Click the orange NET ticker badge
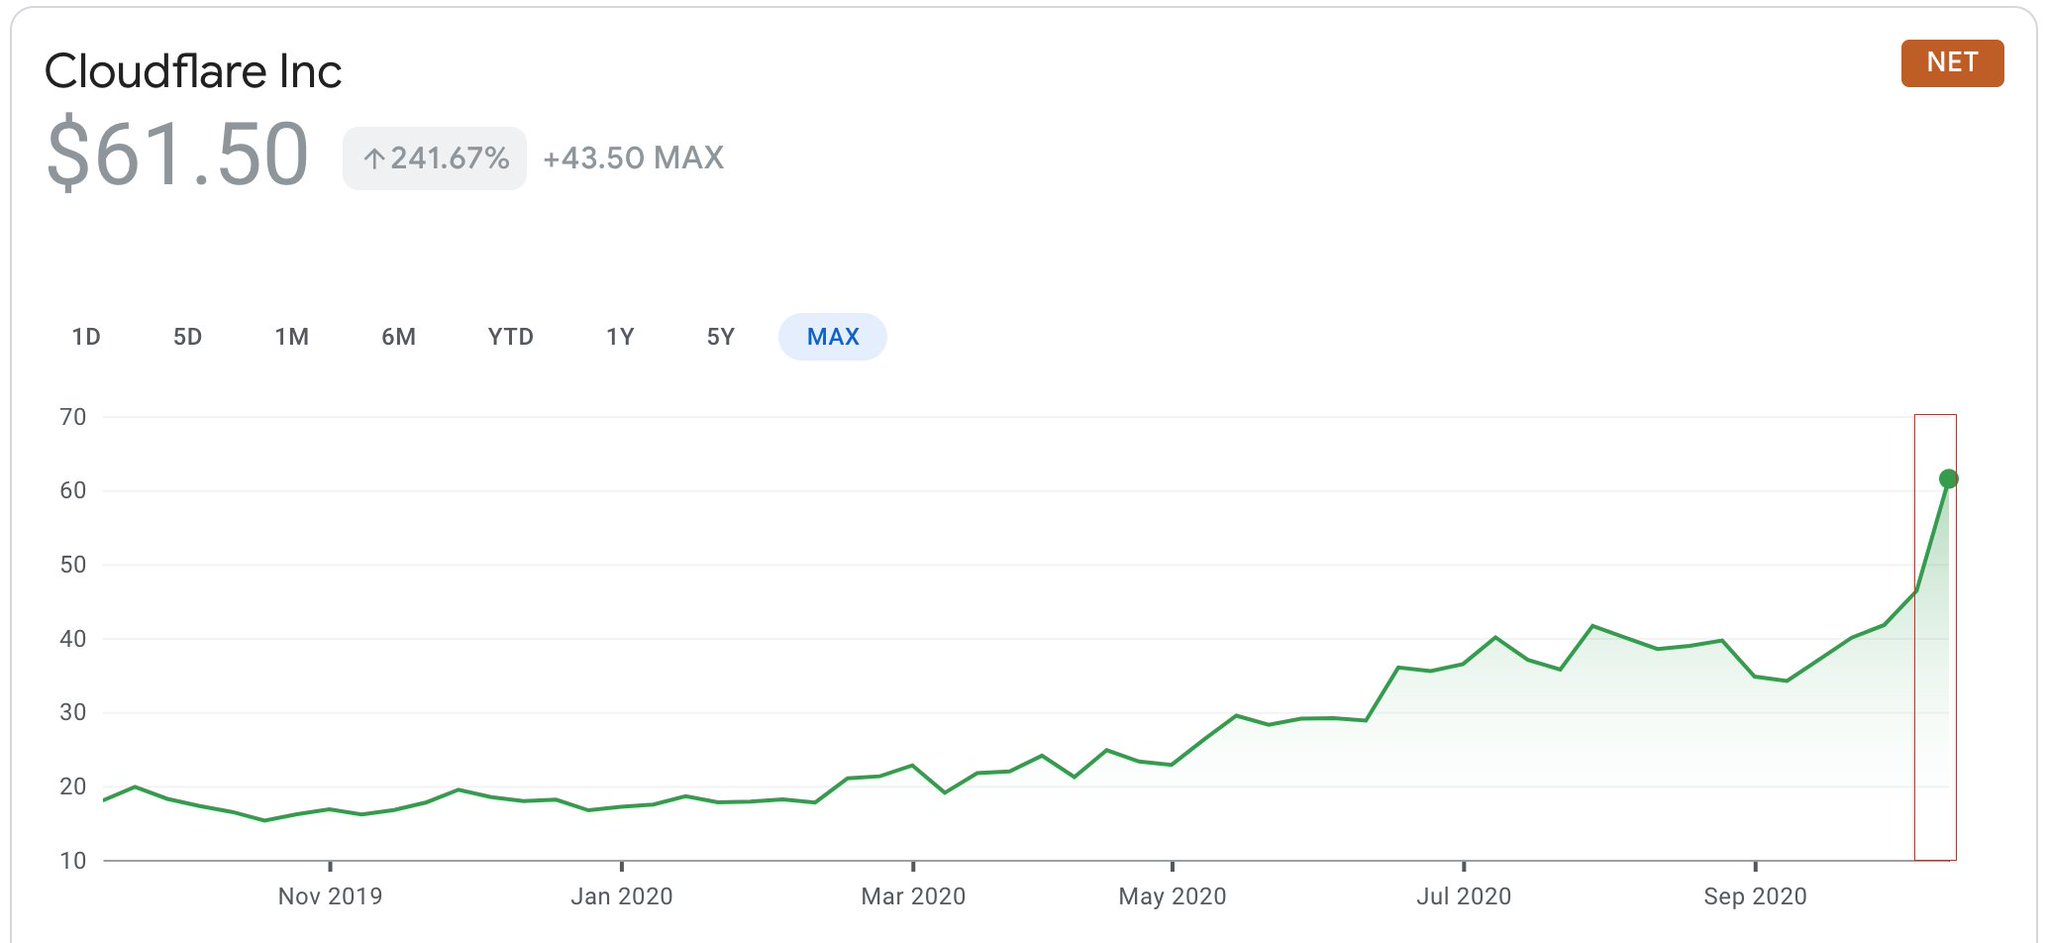The width and height of the screenshot is (2048, 943). coord(1951,63)
